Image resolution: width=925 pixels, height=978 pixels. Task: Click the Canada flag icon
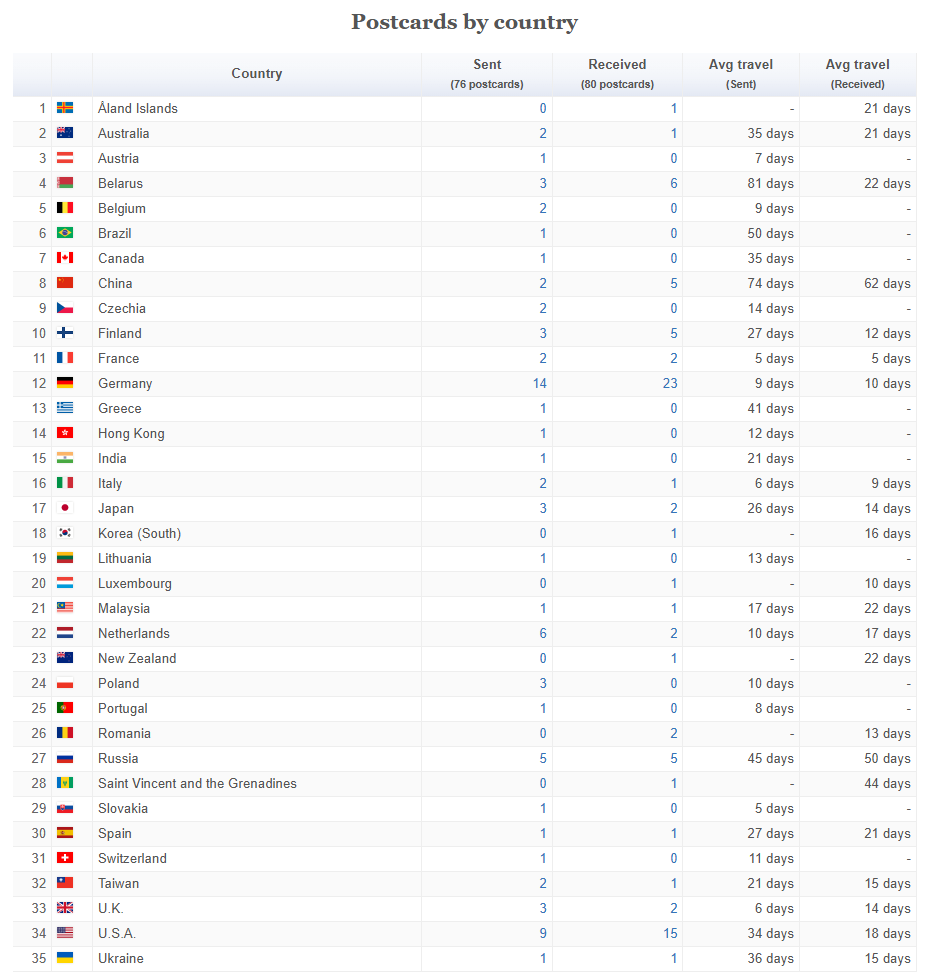(x=65, y=258)
